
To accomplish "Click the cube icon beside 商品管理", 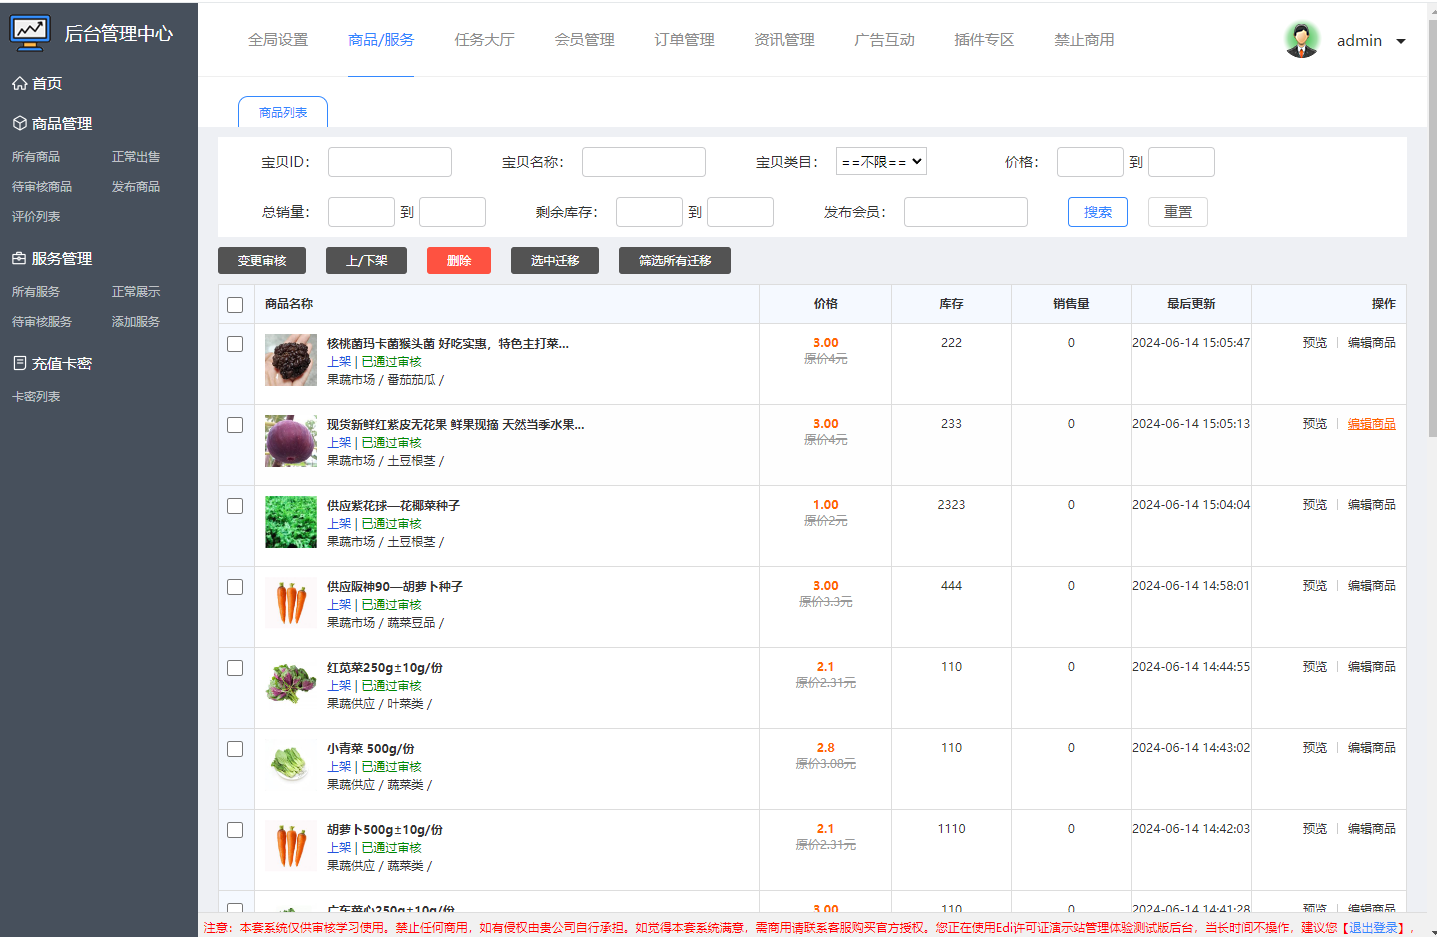I will 20,123.
